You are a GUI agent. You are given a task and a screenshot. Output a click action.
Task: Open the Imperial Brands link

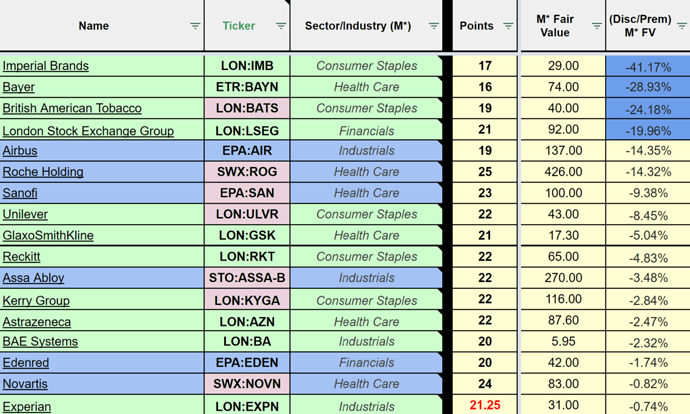click(x=46, y=66)
